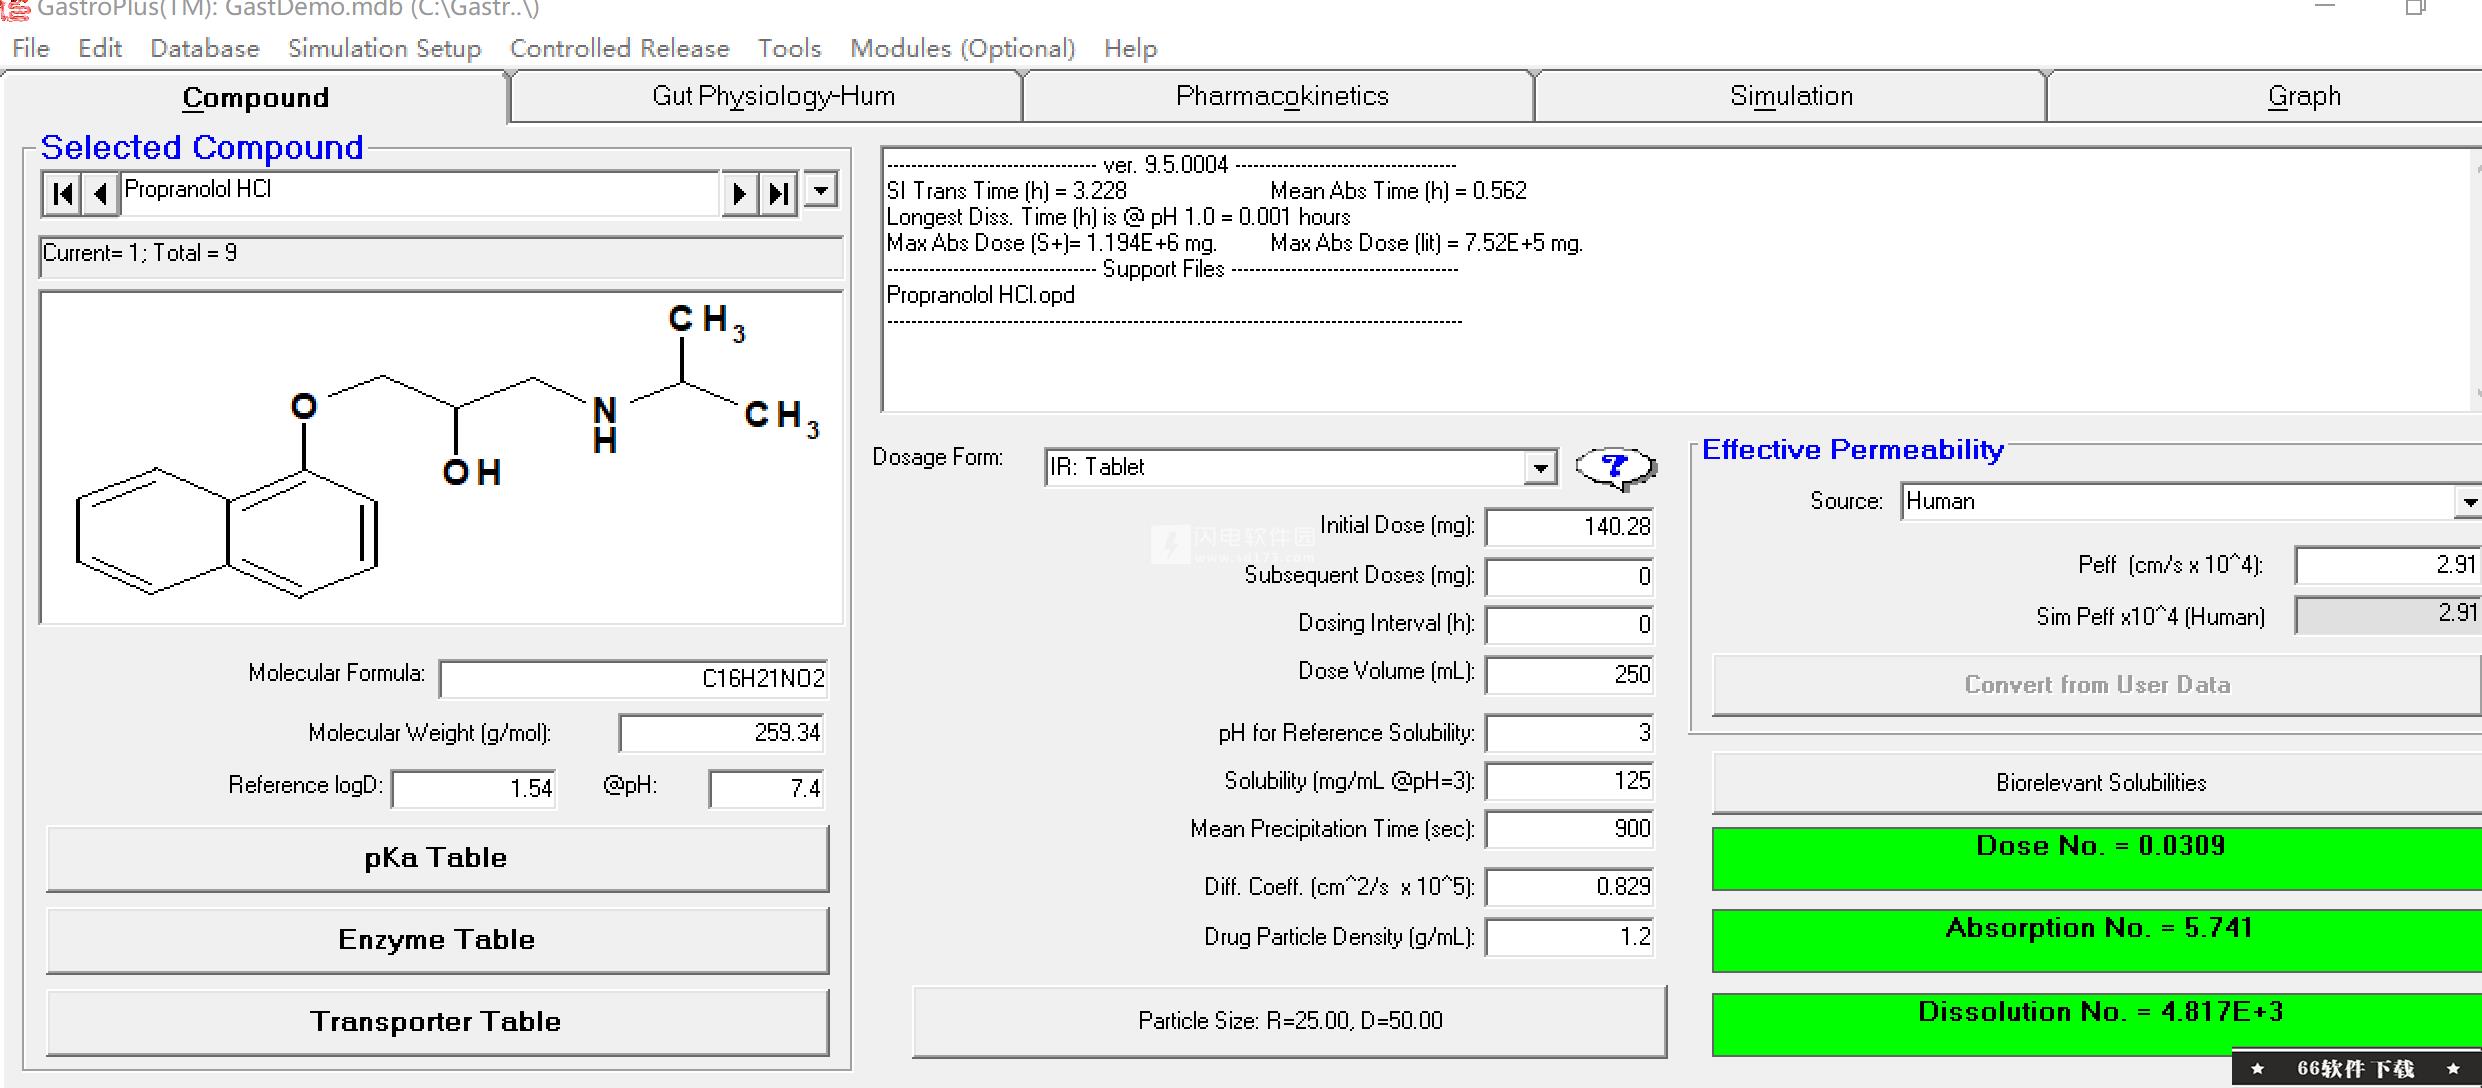Switch to the Compound tab
This screenshot has height=1088, width=2482.
[x=256, y=97]
